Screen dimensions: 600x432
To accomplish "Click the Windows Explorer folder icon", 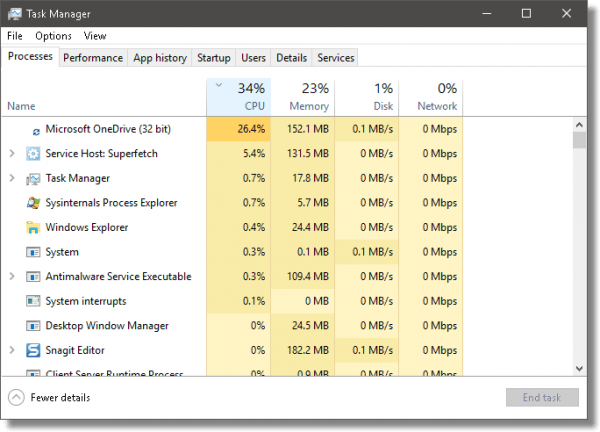I will [33, 227].
